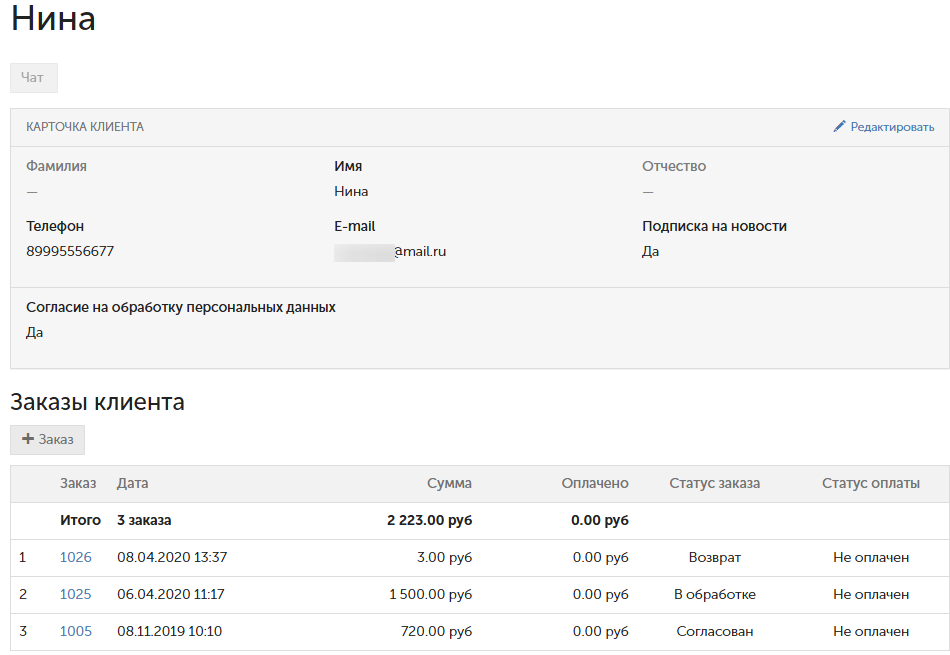
Task: Click the Заказ column header
Action: pos(78,483)
